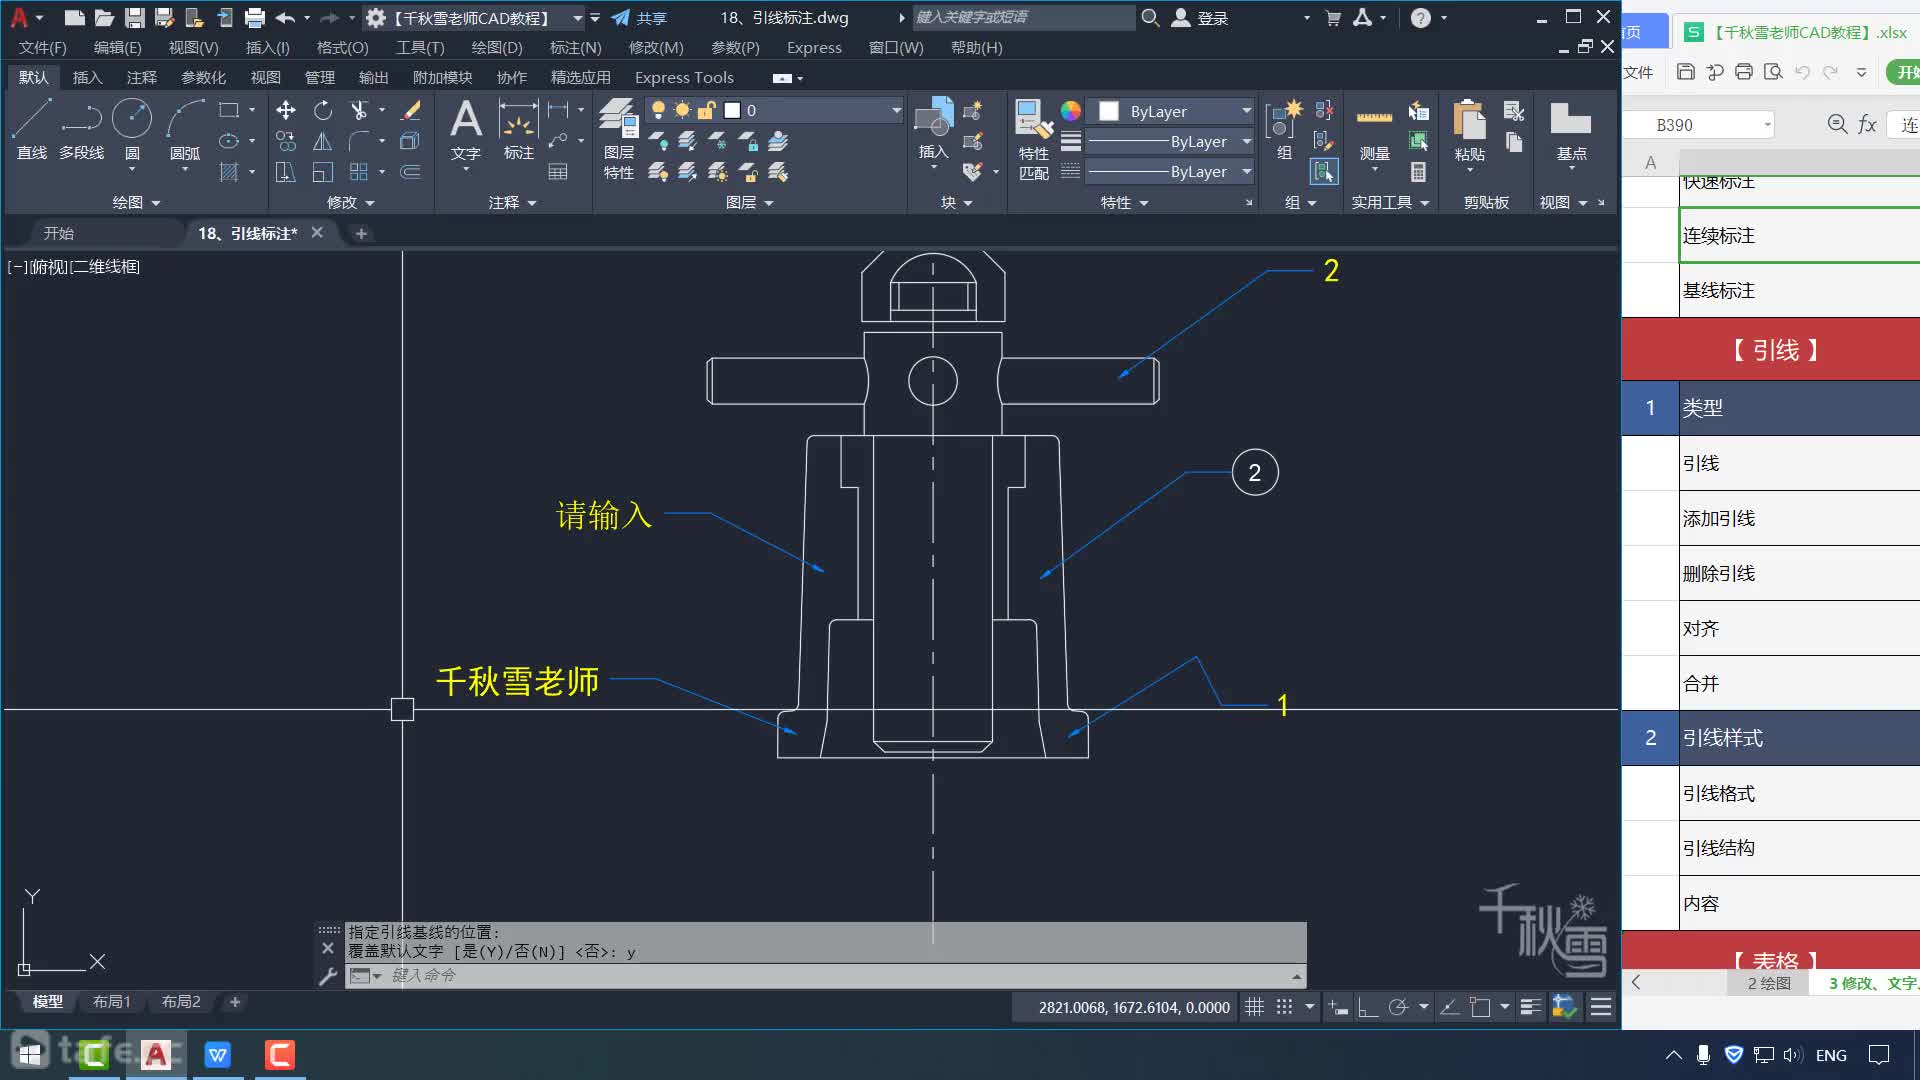Switch to the 注释 ribbon tab
The image size is (1920, 1080).
coord(142,77)
